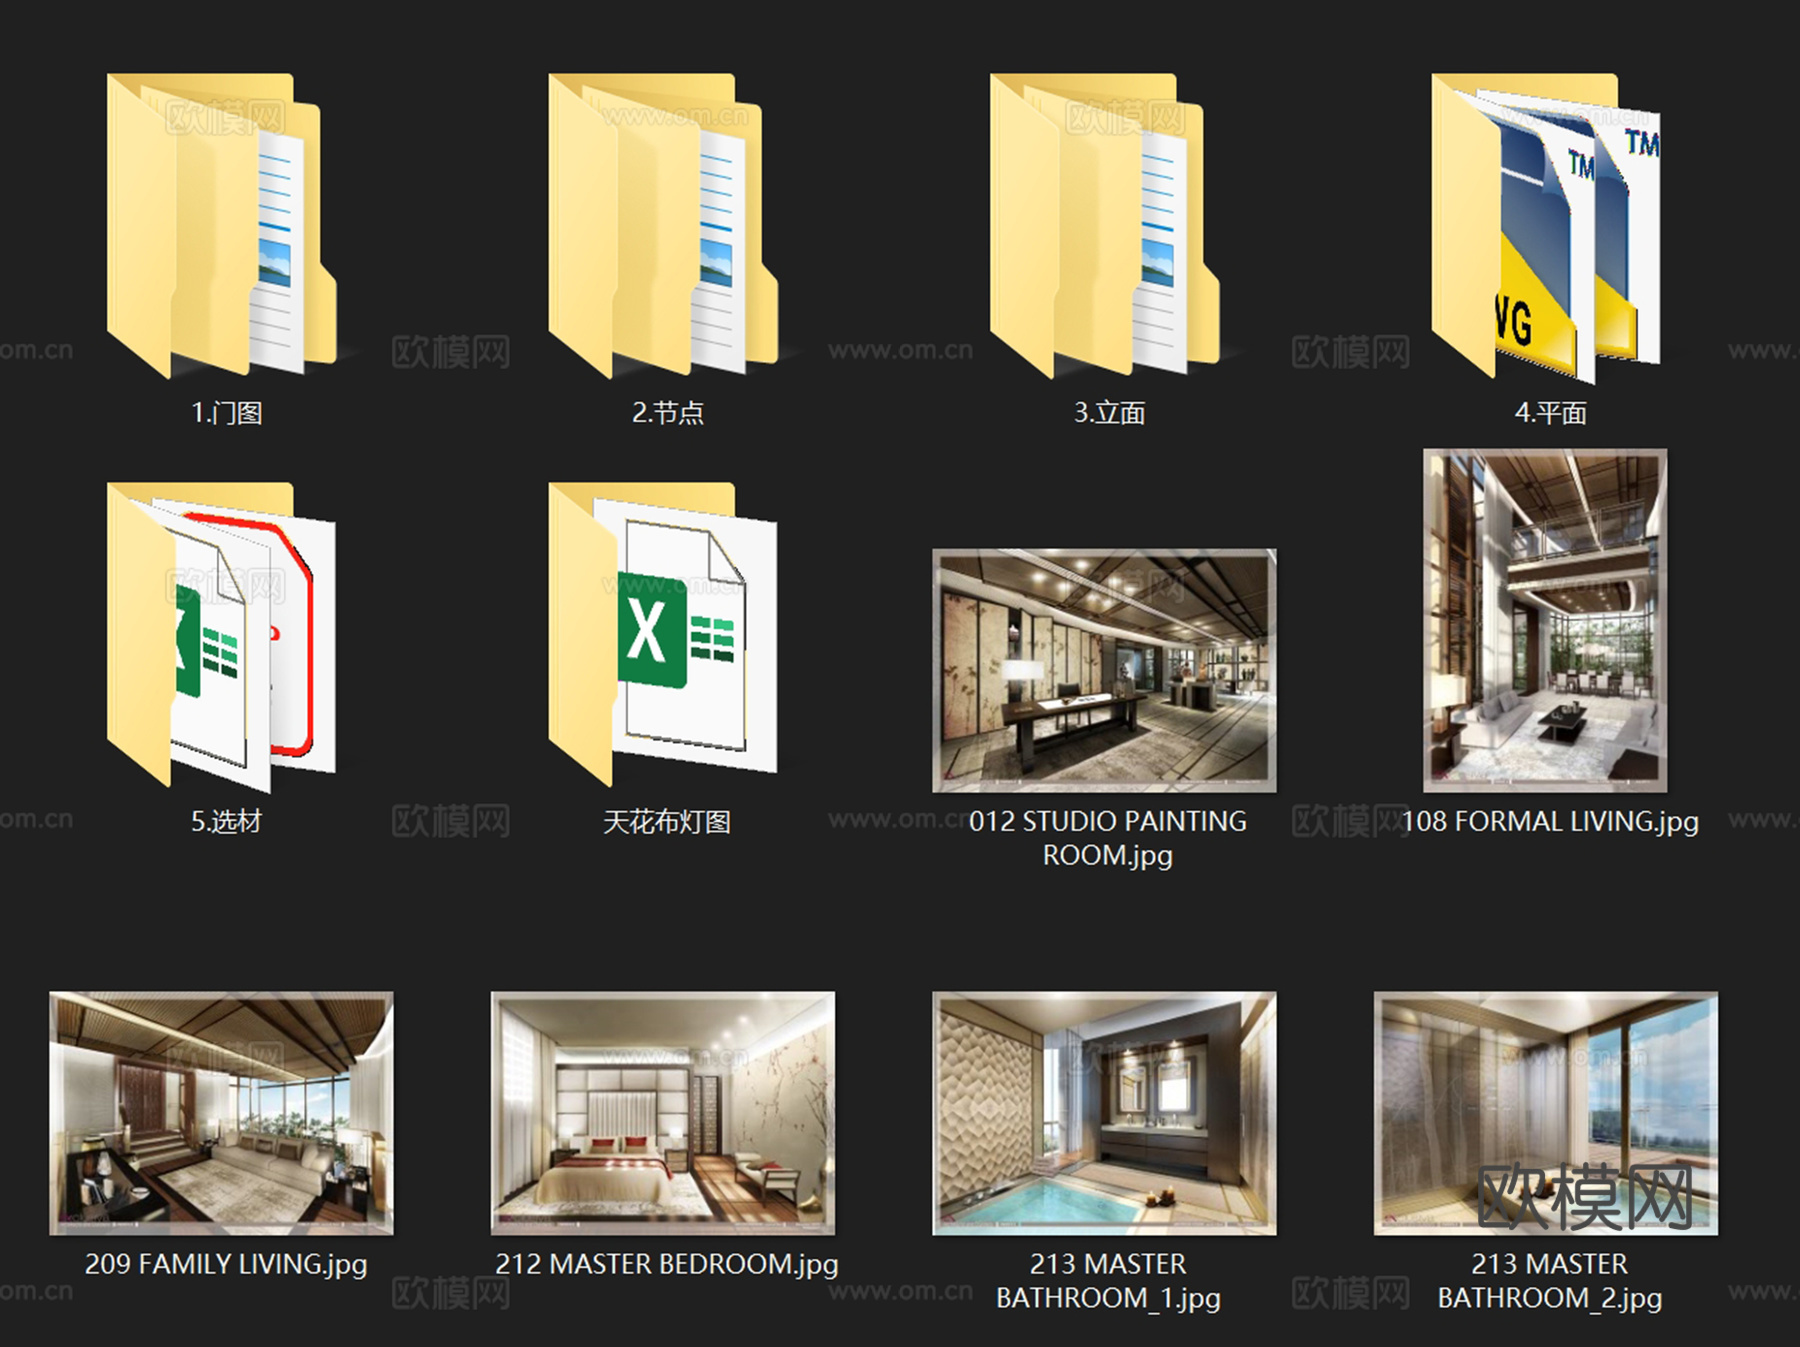1800x1347 pixels.
Task: Select the 212 MASTER BEDROOM image thumbnail
Action: [x=663, y=1113]
